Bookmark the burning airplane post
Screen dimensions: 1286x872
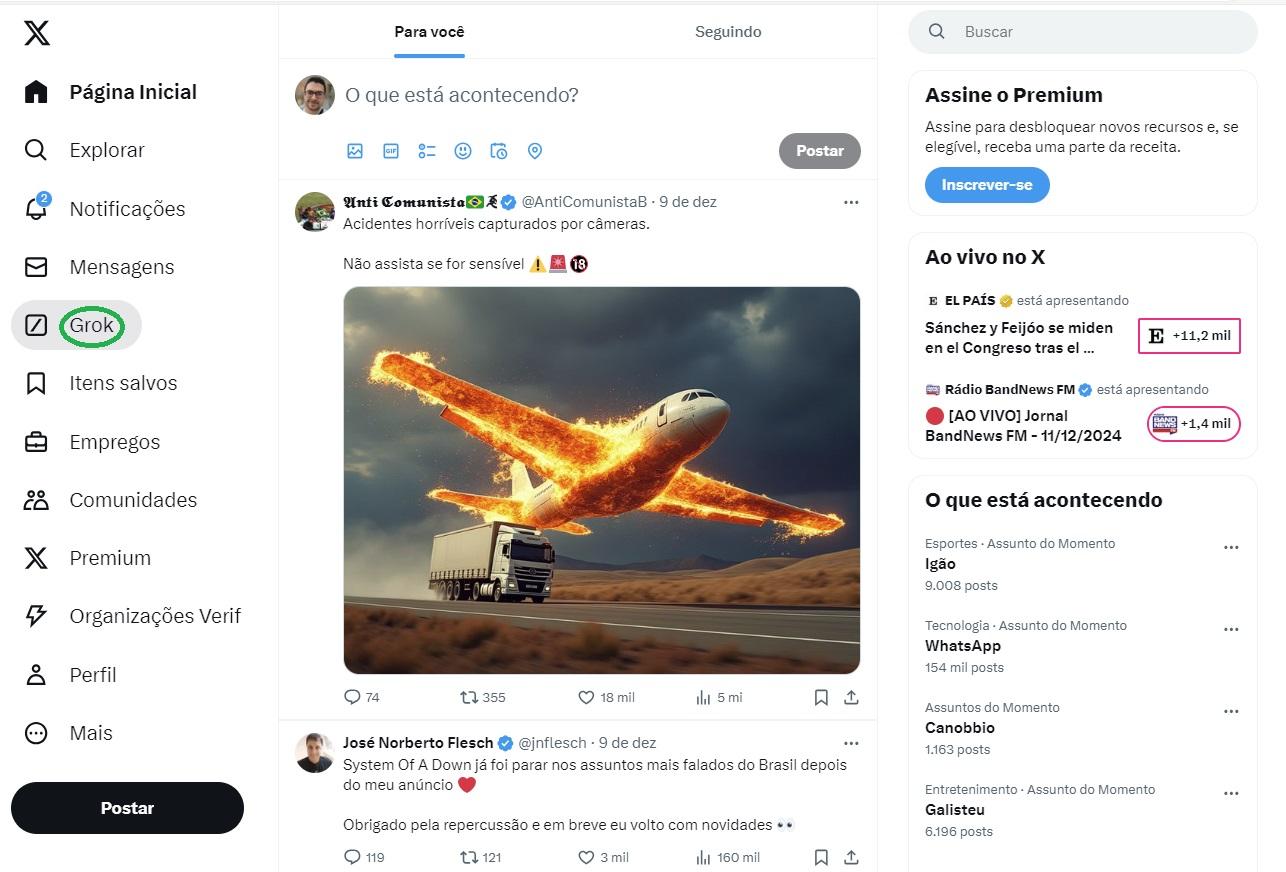821,697
